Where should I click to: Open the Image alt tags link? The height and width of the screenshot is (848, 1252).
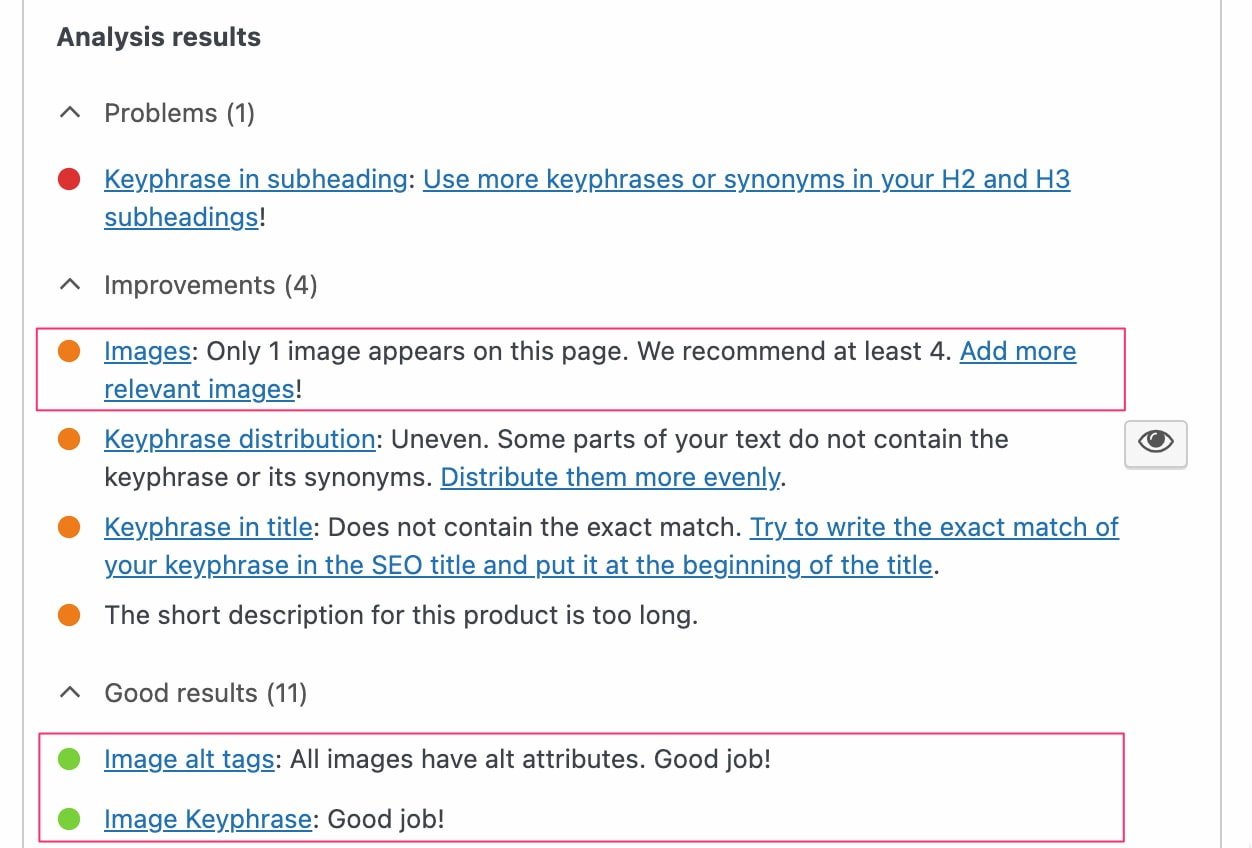[x=189, y=760]
